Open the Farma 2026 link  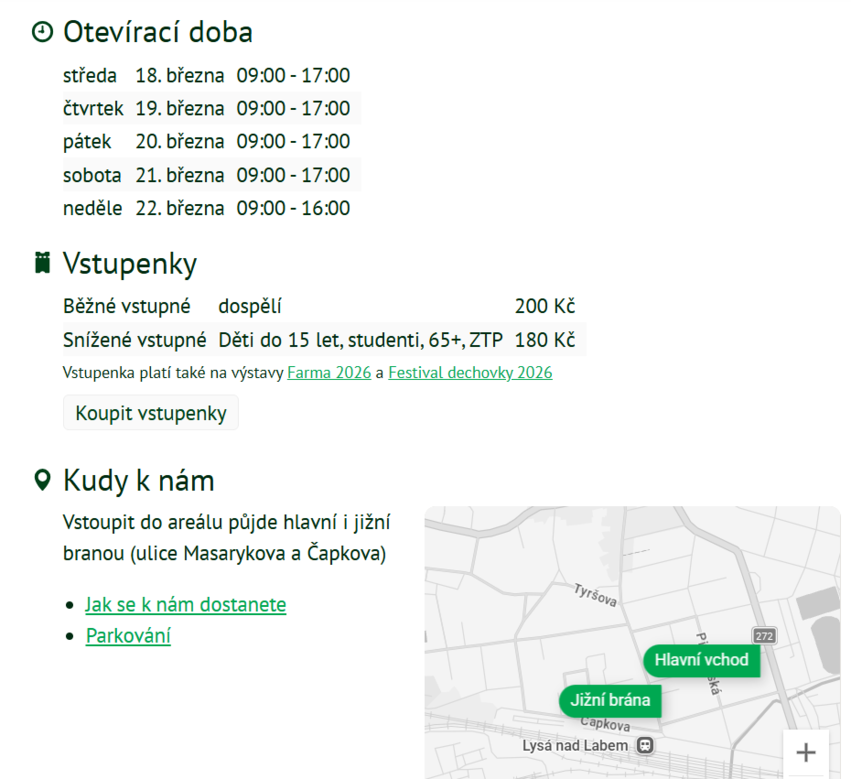point(329,373)
